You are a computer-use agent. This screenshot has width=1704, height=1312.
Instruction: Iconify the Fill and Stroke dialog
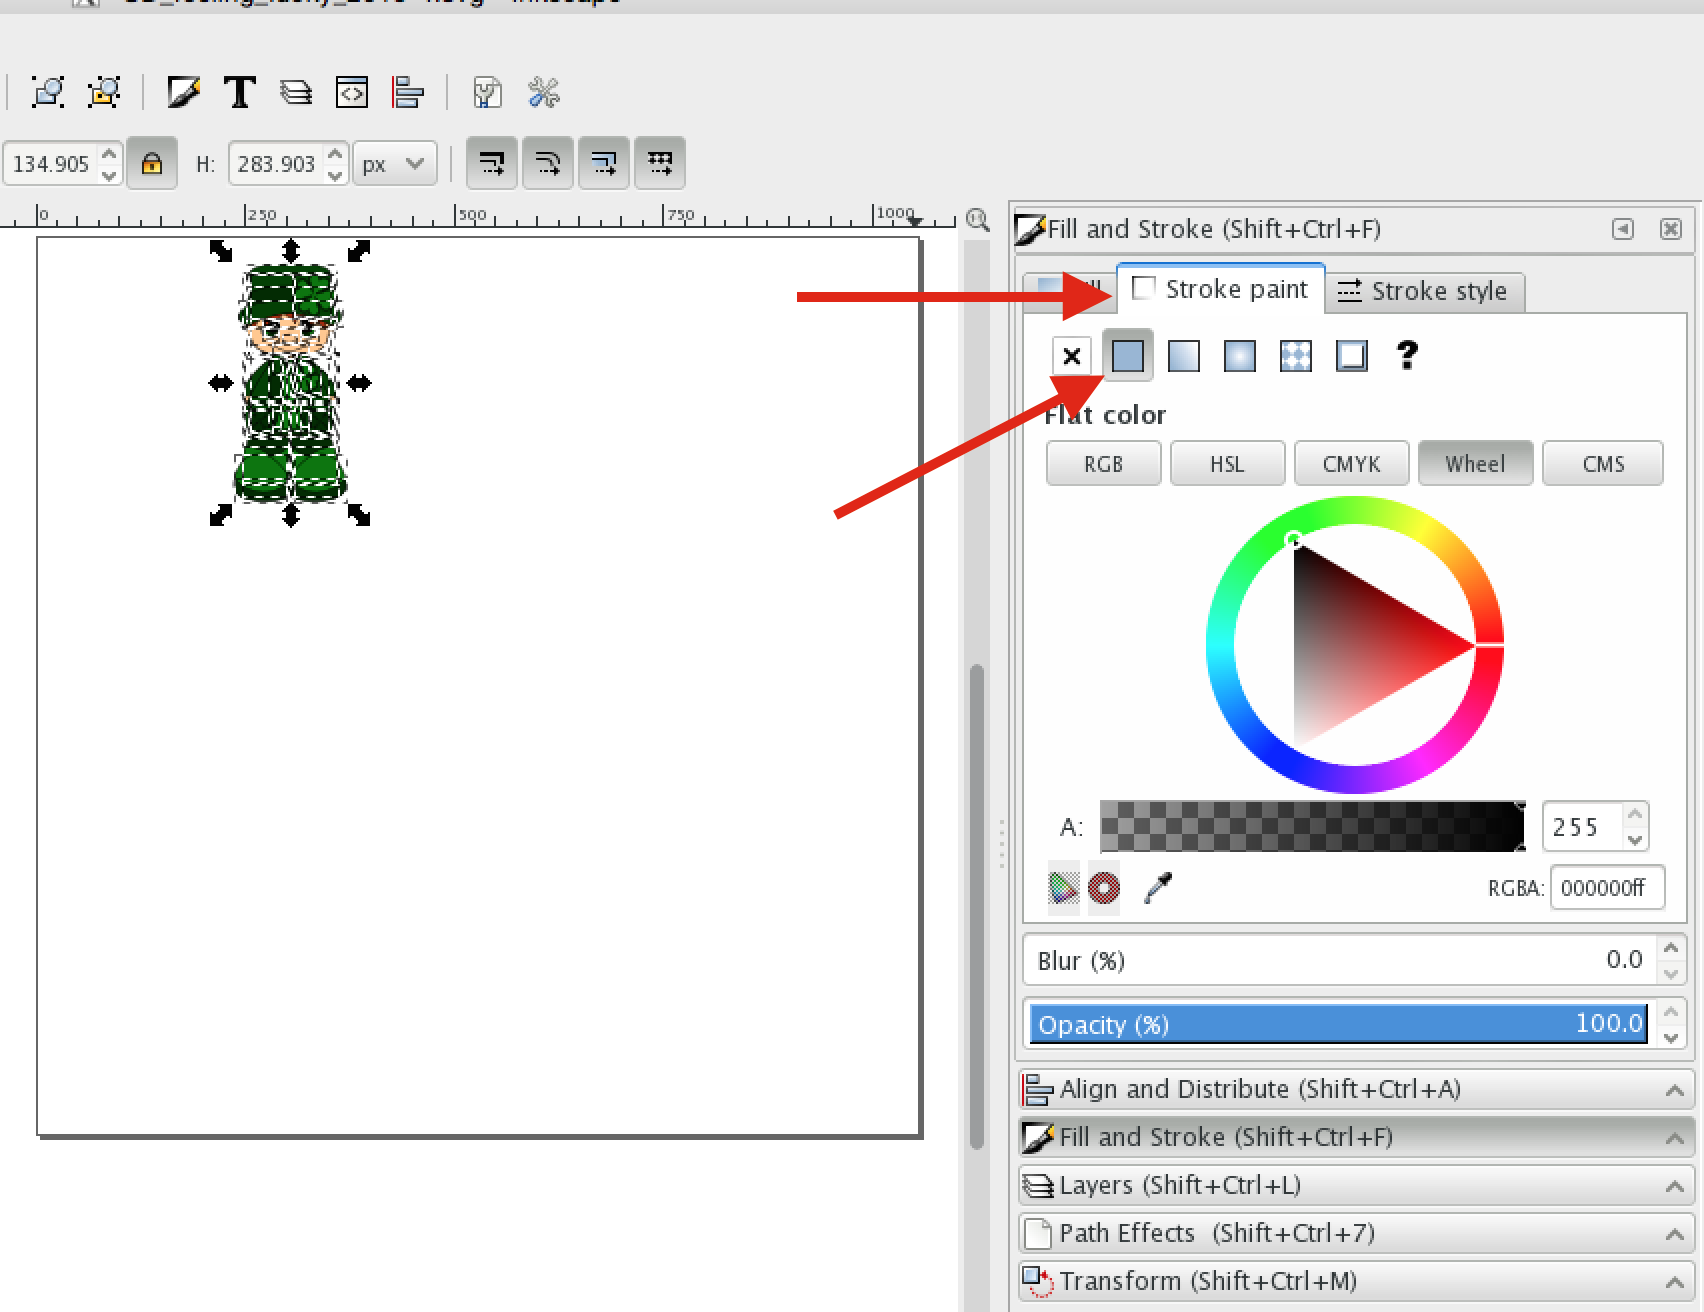click(x=1623, y=229)
